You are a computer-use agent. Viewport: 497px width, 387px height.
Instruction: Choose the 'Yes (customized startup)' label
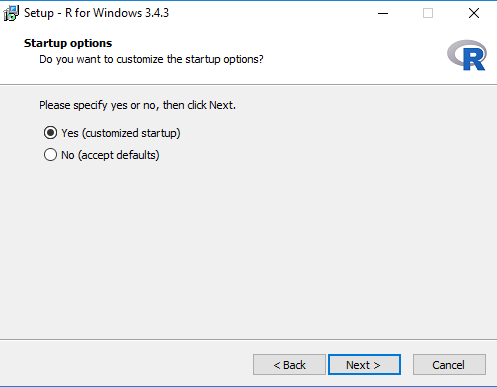click(x=121, y=133)
